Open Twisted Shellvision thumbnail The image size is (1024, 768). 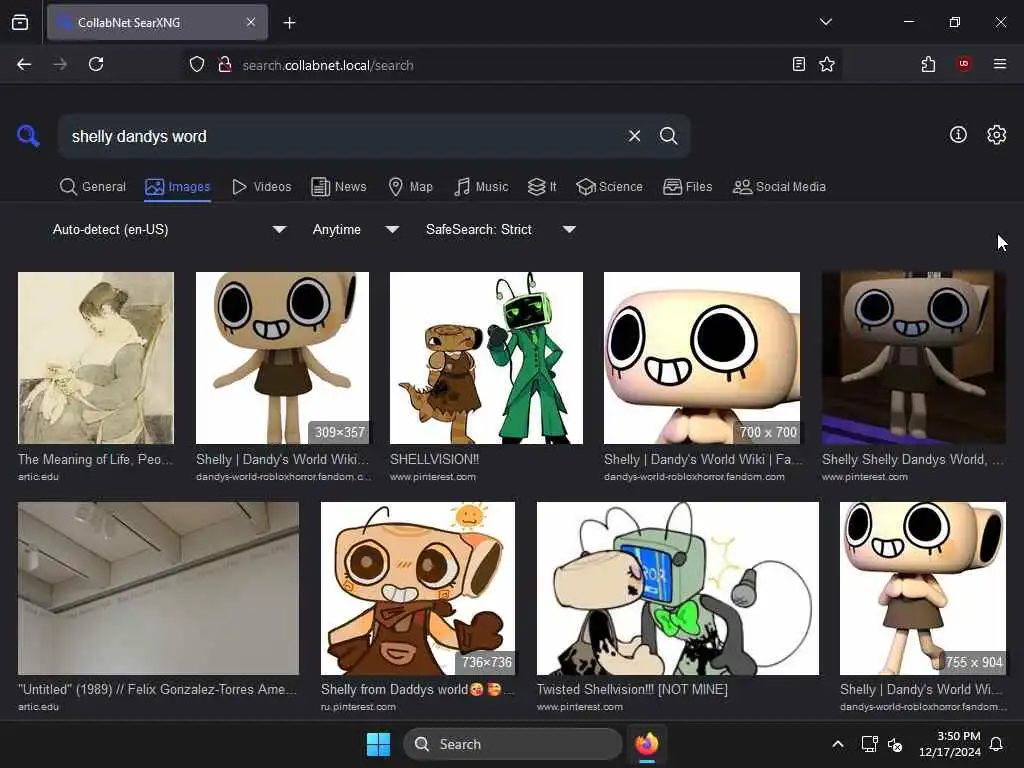677,588
